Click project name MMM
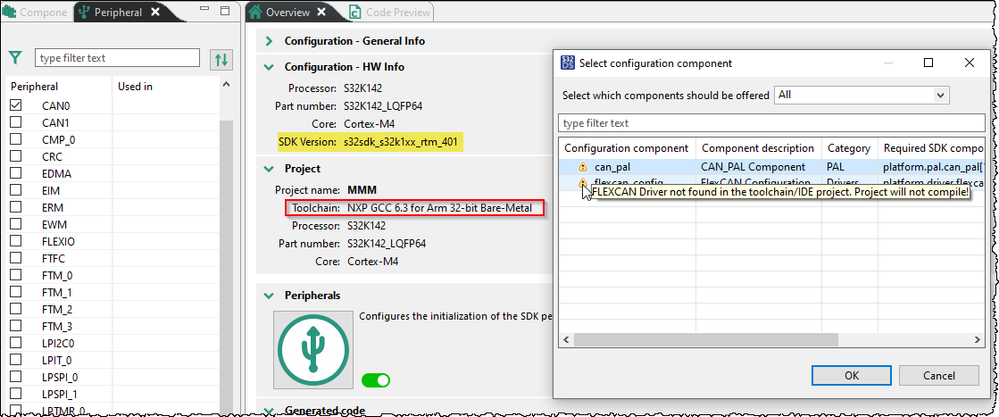The height and width of the screenshot is (417, 999). pyautogui.click(x=362, y=190)
